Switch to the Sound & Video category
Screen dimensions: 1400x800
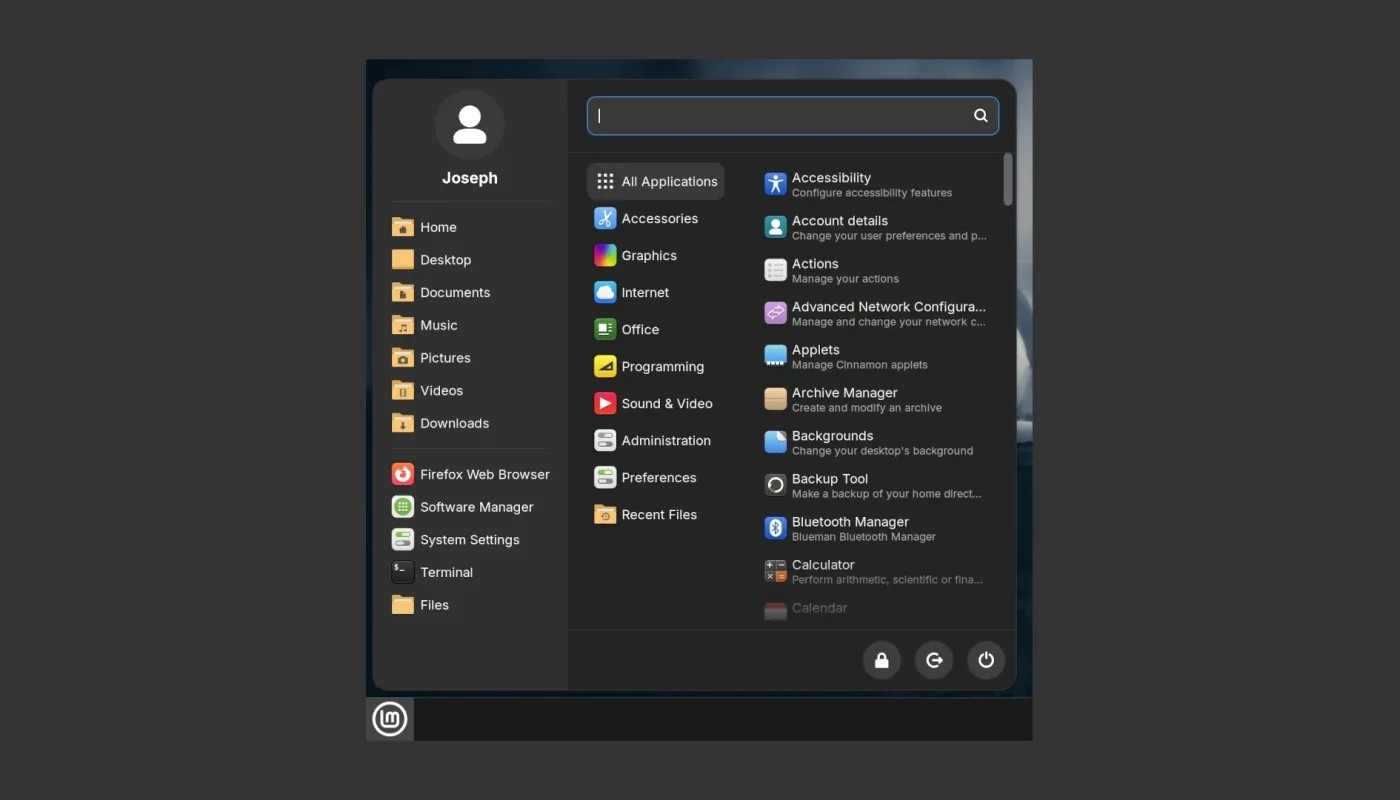tap(666, 403)
